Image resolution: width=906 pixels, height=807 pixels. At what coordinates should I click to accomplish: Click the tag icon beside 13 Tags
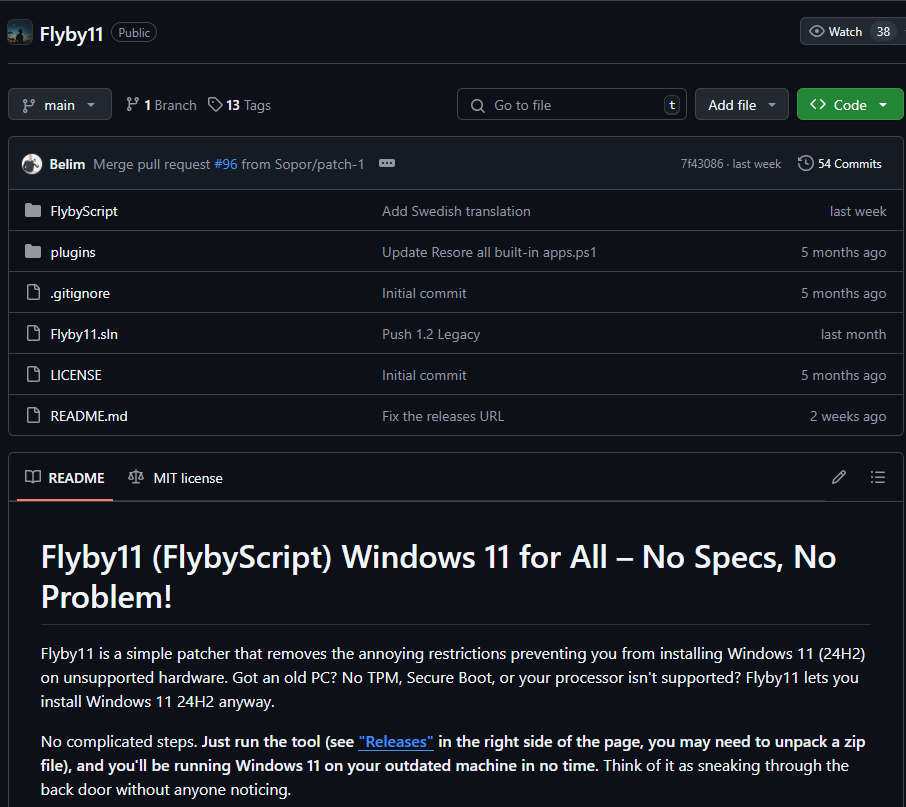pos(215,105)
